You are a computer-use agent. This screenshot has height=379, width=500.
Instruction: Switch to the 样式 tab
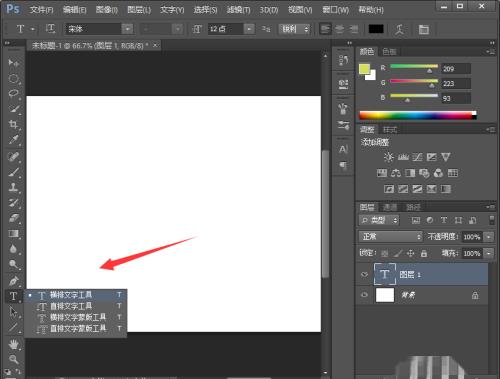390,129
